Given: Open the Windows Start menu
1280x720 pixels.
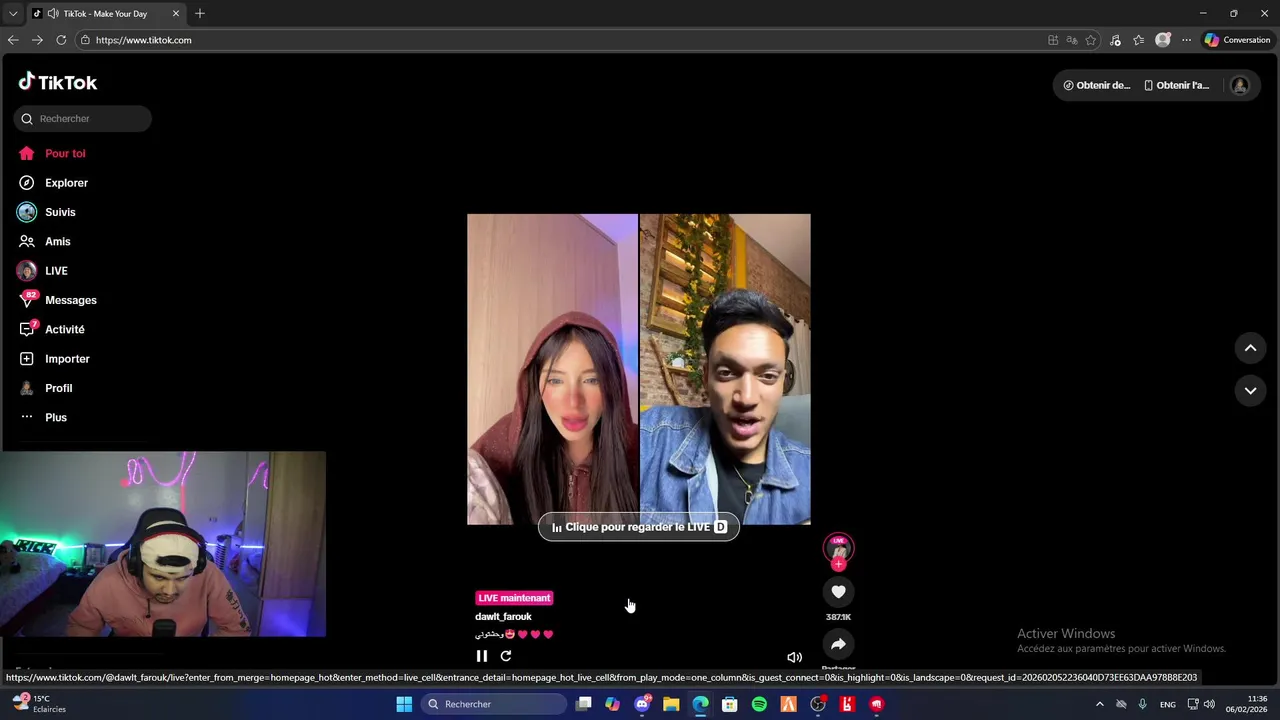Looking at the screenshot, I should pos(404,704).
